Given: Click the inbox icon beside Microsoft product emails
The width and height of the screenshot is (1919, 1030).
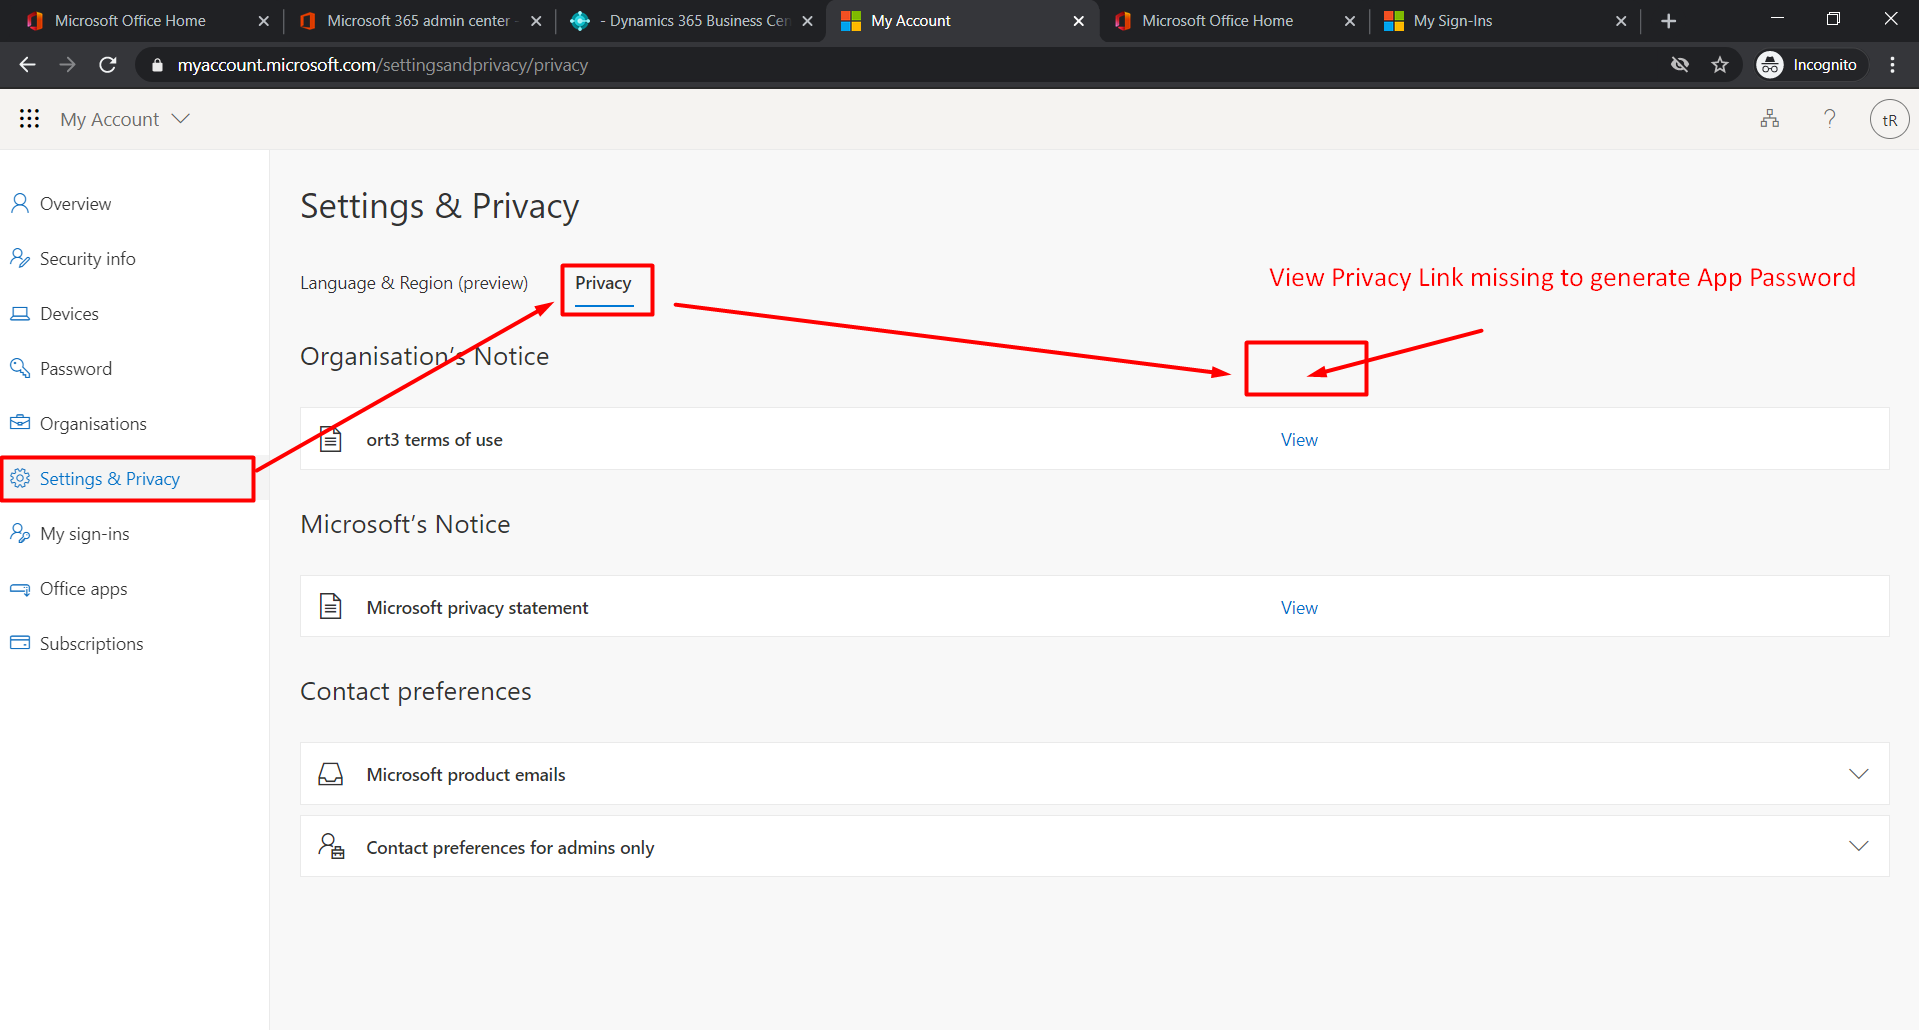Looking at the screenshot, I should click(331, 774).
